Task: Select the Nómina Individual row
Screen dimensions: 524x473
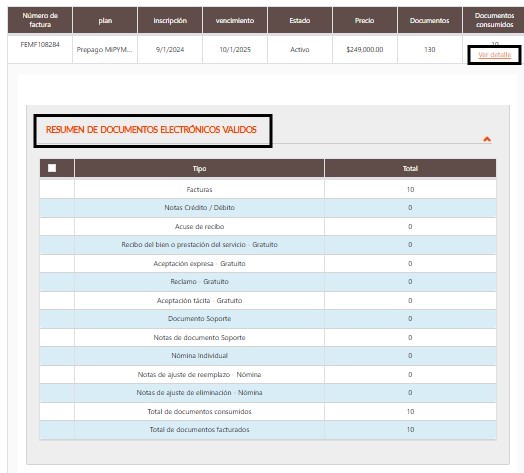Action: tap(268, 356)
